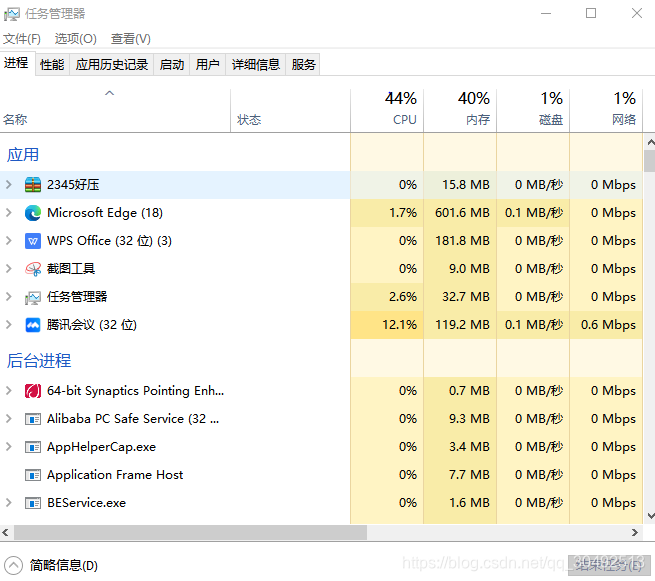Expand the 64-bit Synaptics Pointing row
The width and height of the screenshot is (655, 581).
pos(9,391)
